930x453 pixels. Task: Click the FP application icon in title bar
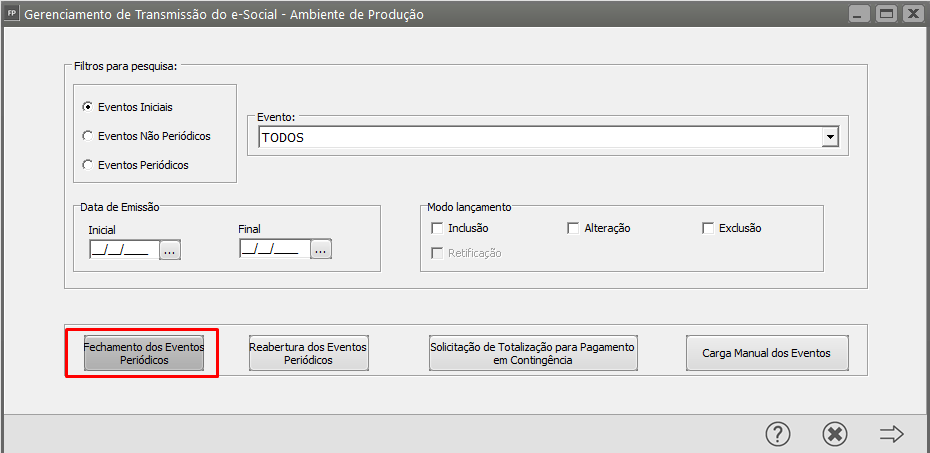12,14
